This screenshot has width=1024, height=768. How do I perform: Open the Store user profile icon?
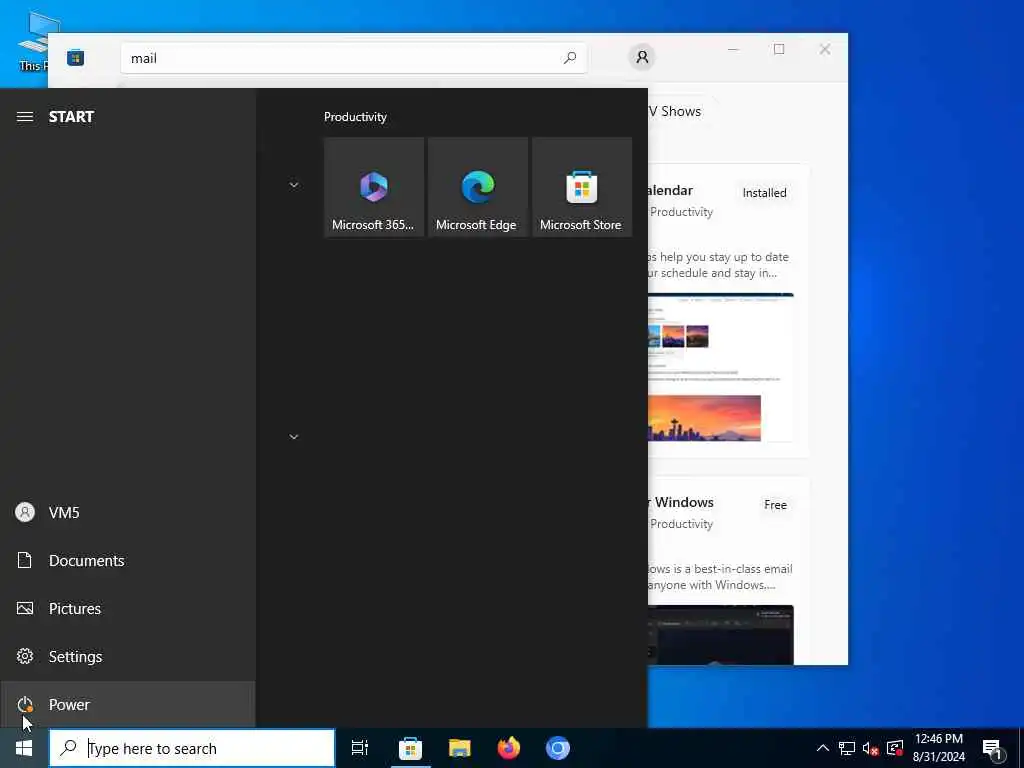coord(642,57)
